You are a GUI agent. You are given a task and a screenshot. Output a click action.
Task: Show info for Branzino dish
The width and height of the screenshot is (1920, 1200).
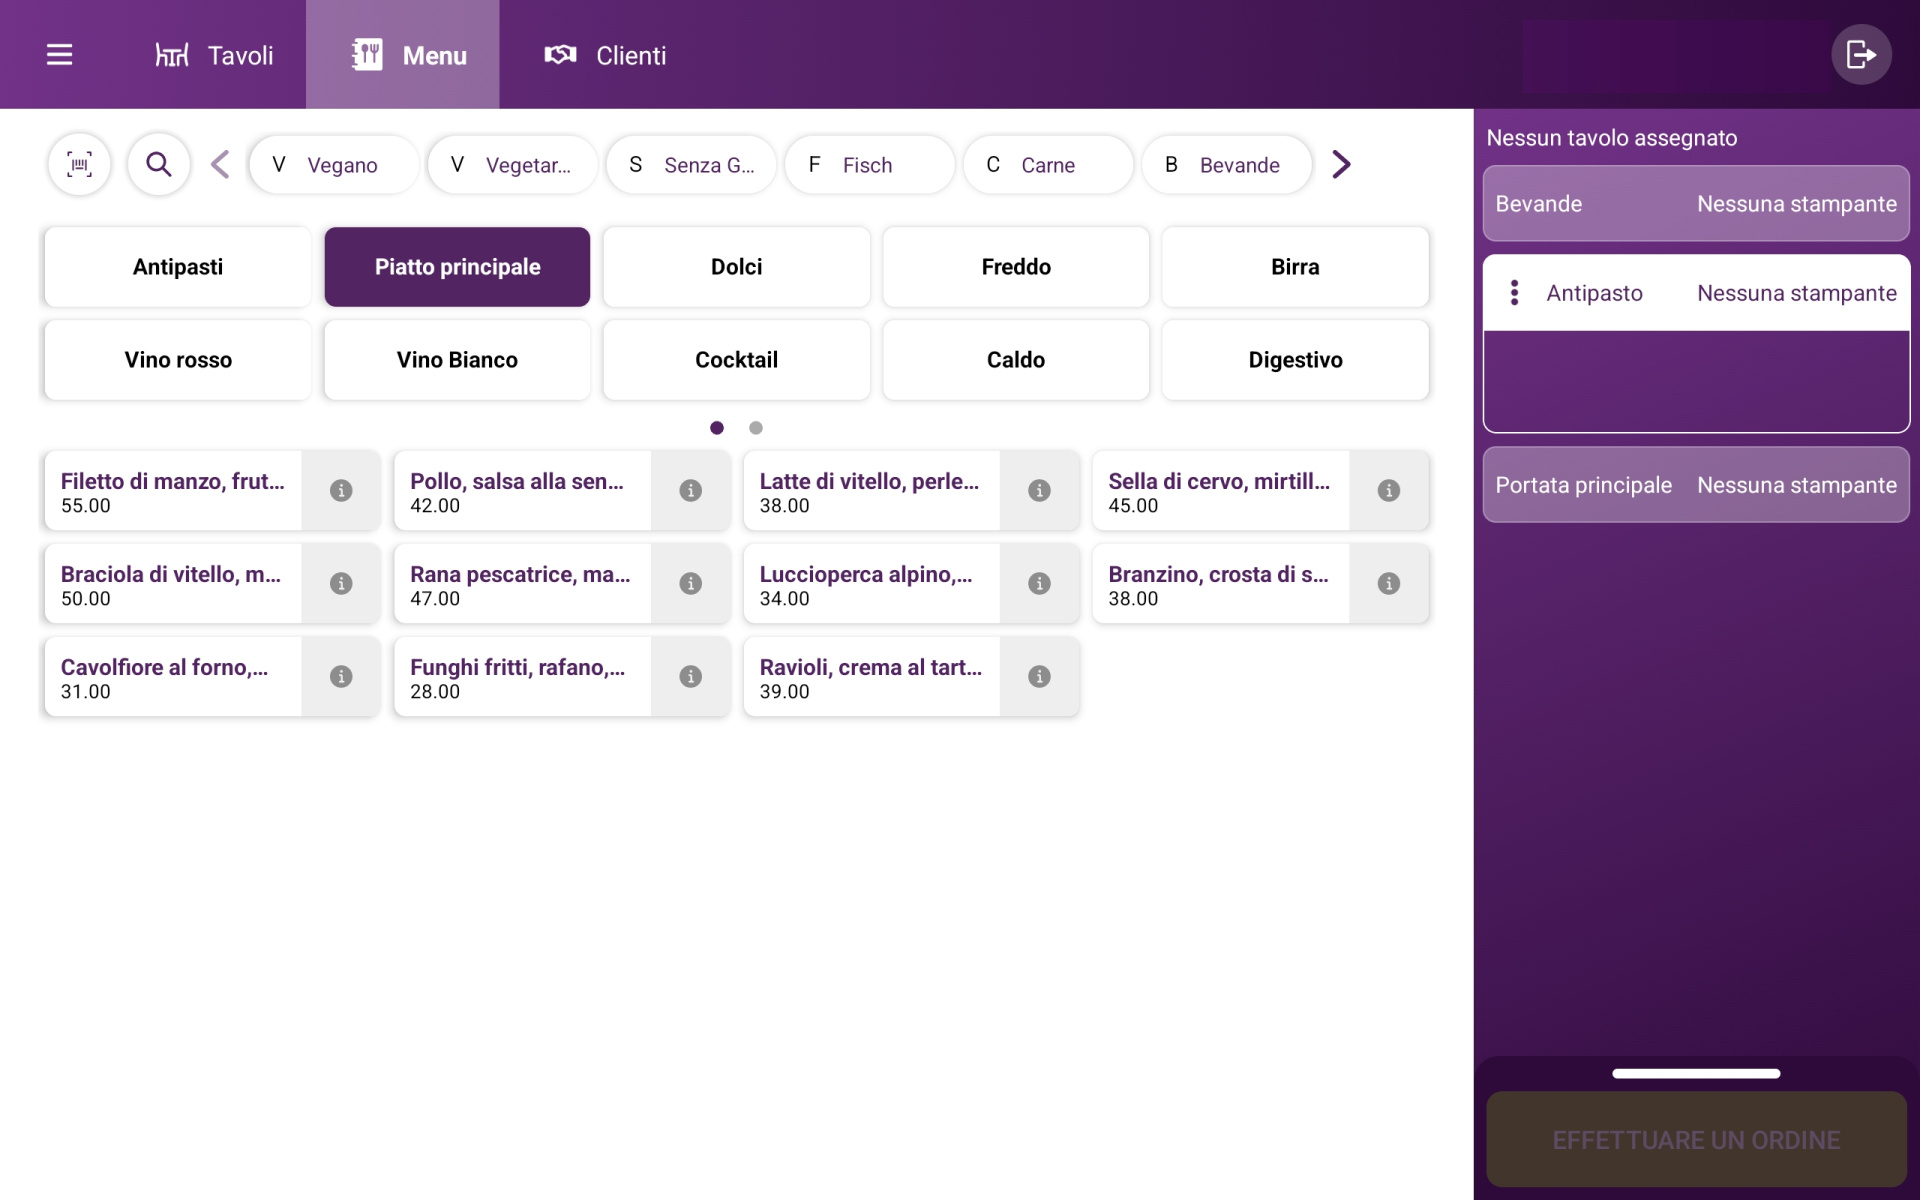(1388, 583)
